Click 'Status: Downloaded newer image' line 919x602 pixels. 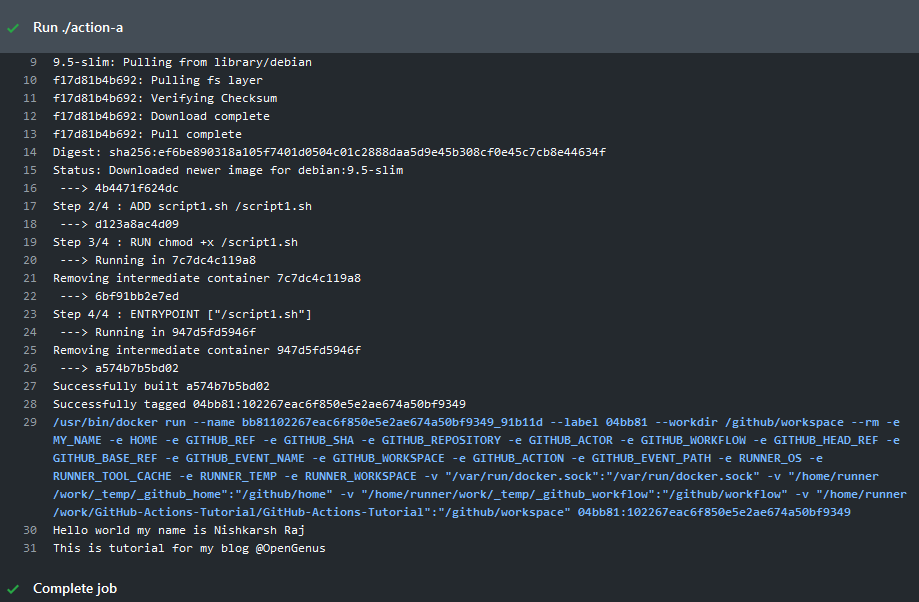tap(228, 171)
